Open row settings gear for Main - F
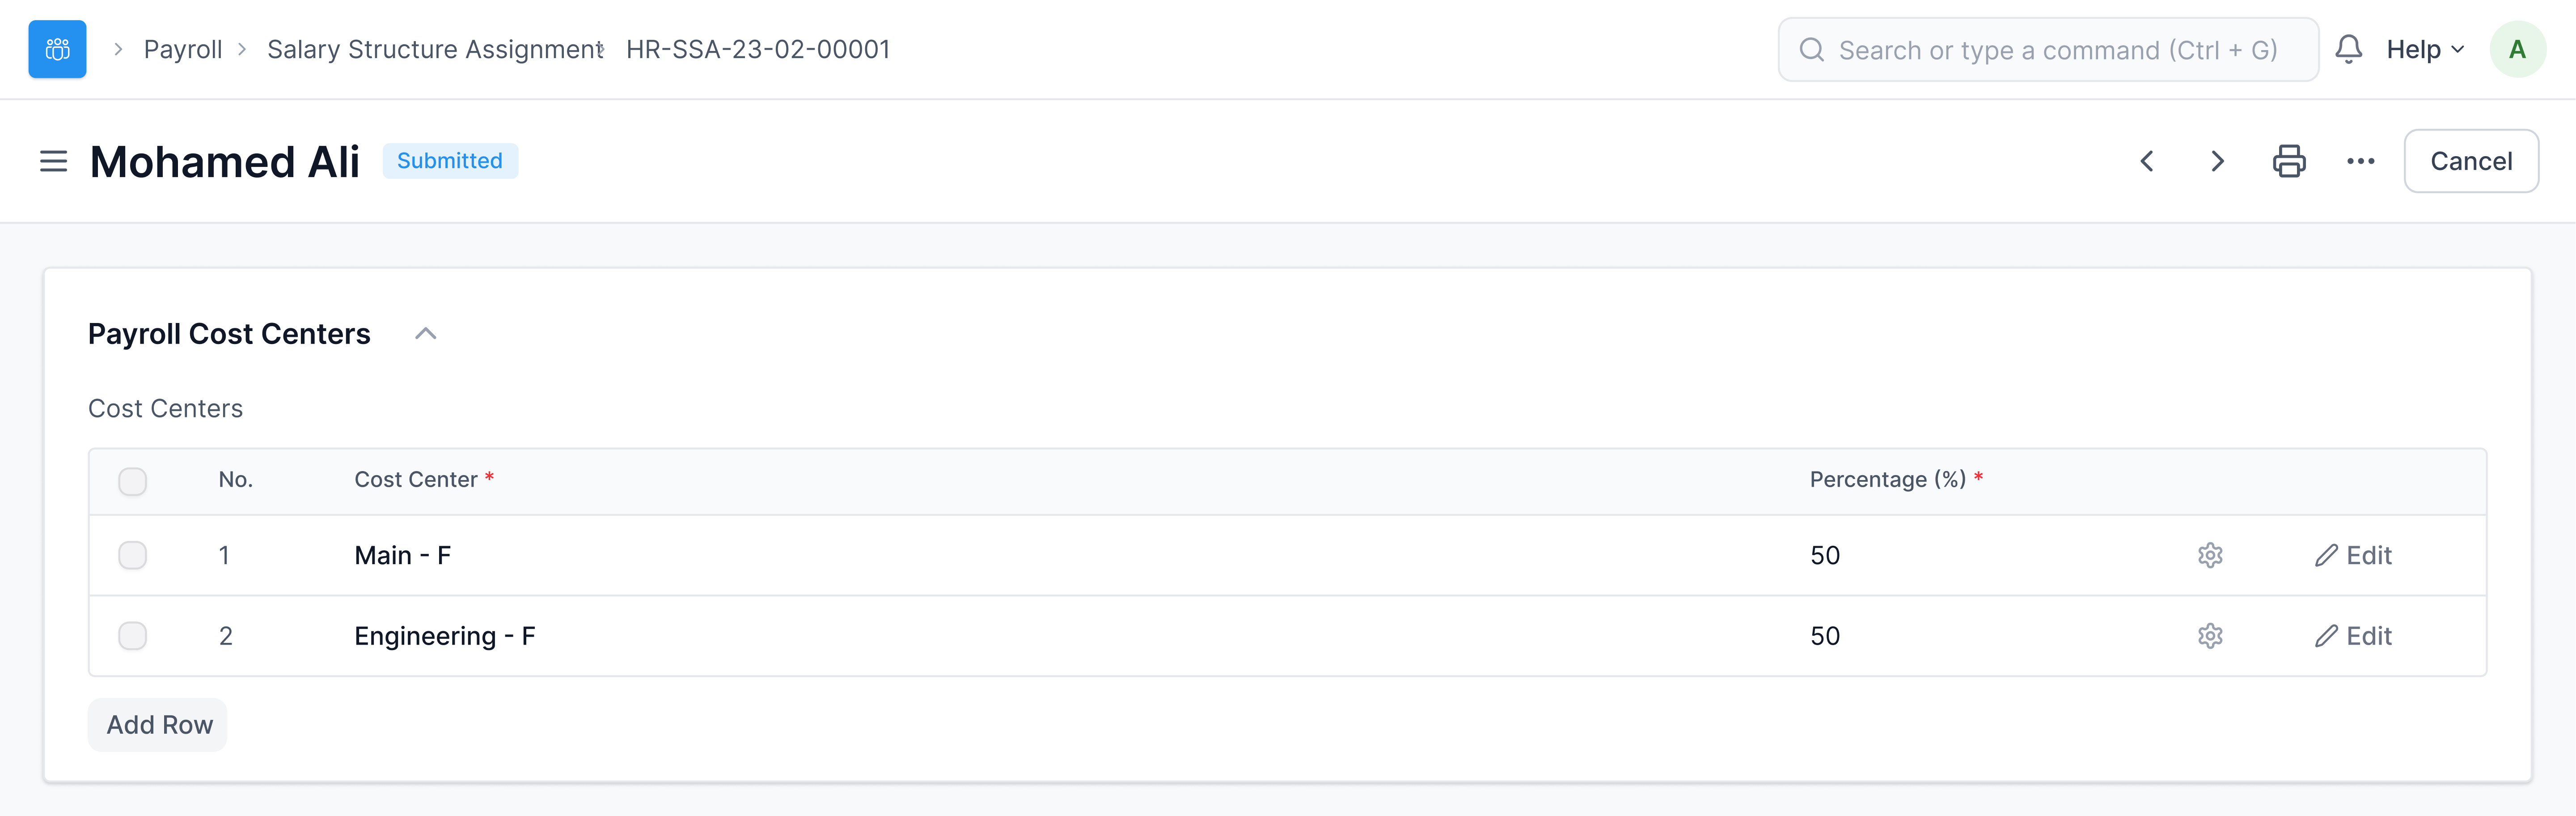The image size is (2576, 816). pos(2210,555)
